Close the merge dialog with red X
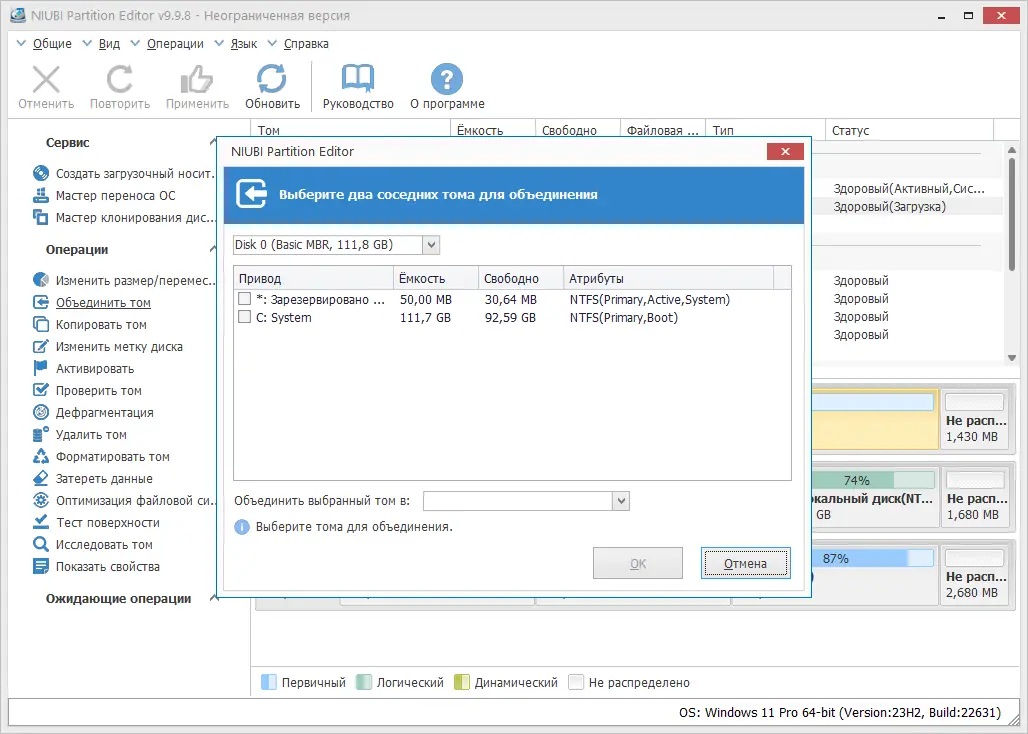This screenshot has height=734, width=1028. pyautogui.click(x=785, y=151)
